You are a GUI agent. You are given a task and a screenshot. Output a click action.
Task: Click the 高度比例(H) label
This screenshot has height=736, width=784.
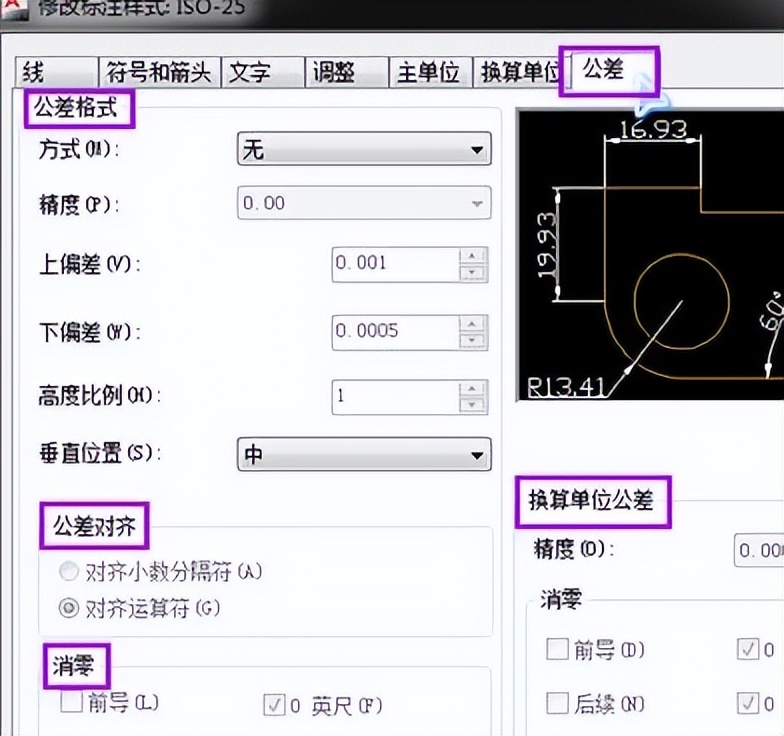(x=100, y=396)
